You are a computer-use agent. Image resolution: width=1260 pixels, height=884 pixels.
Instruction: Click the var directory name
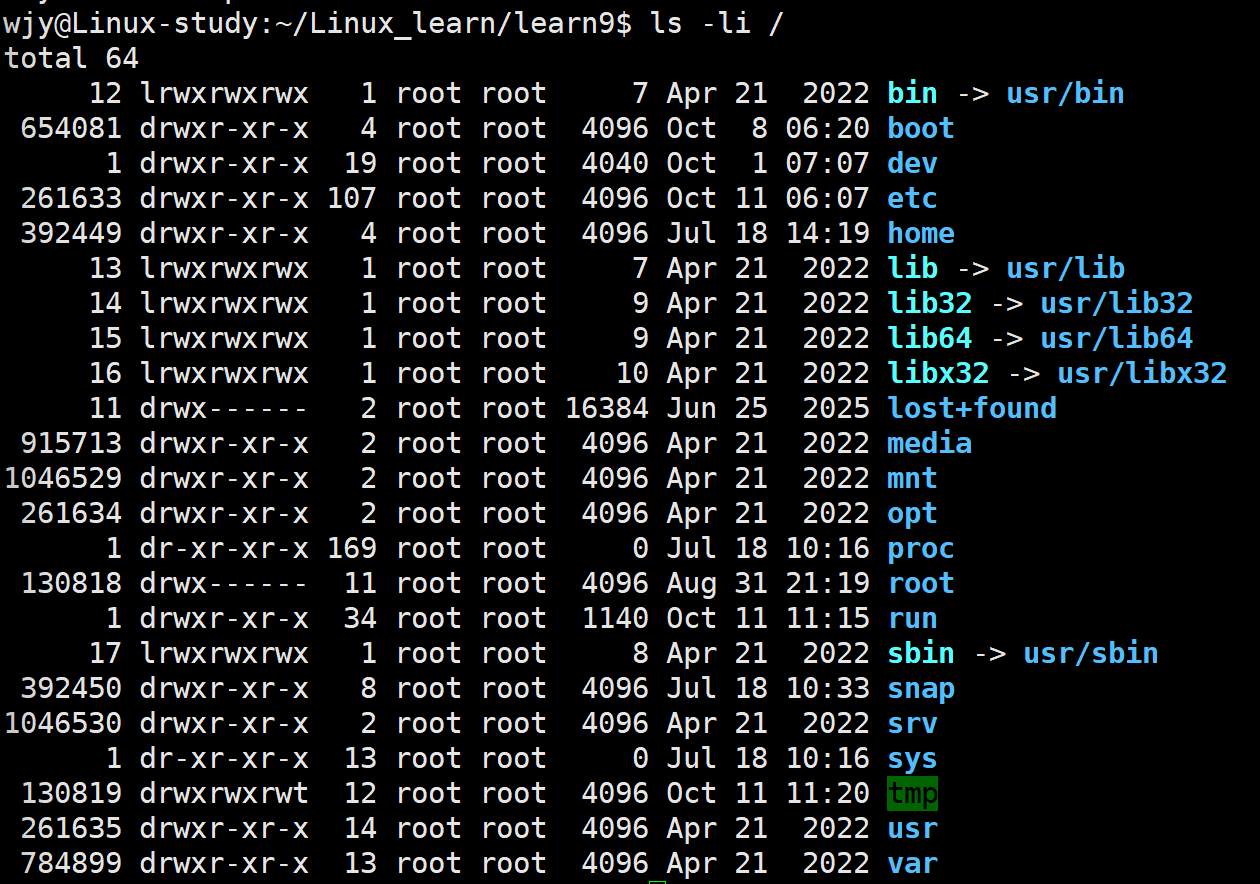pyautogui.click(x=912, y=864)
